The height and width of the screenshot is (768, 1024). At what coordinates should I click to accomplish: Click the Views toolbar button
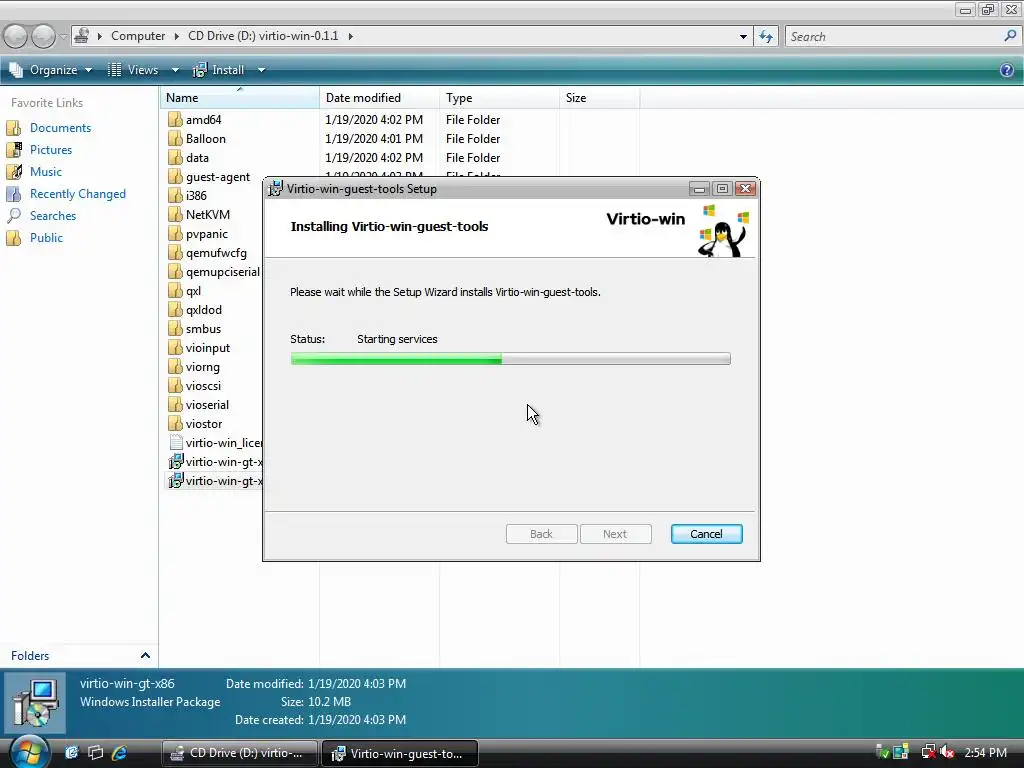click(133, 70)
